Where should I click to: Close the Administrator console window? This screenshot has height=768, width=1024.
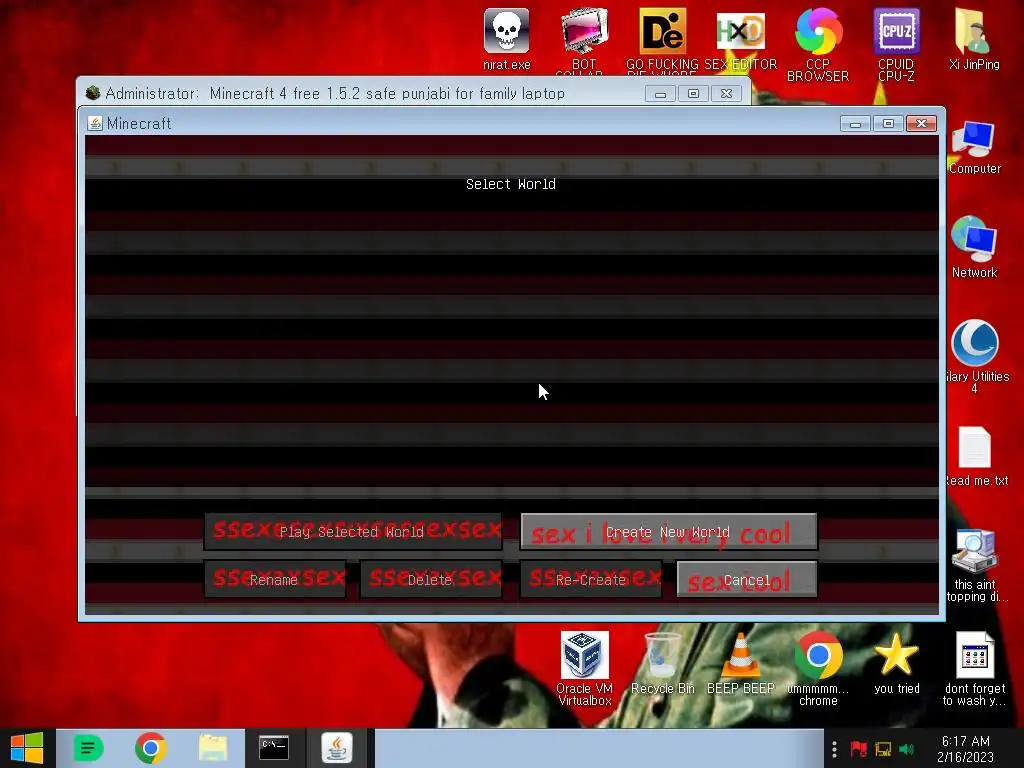click(726, 94)
